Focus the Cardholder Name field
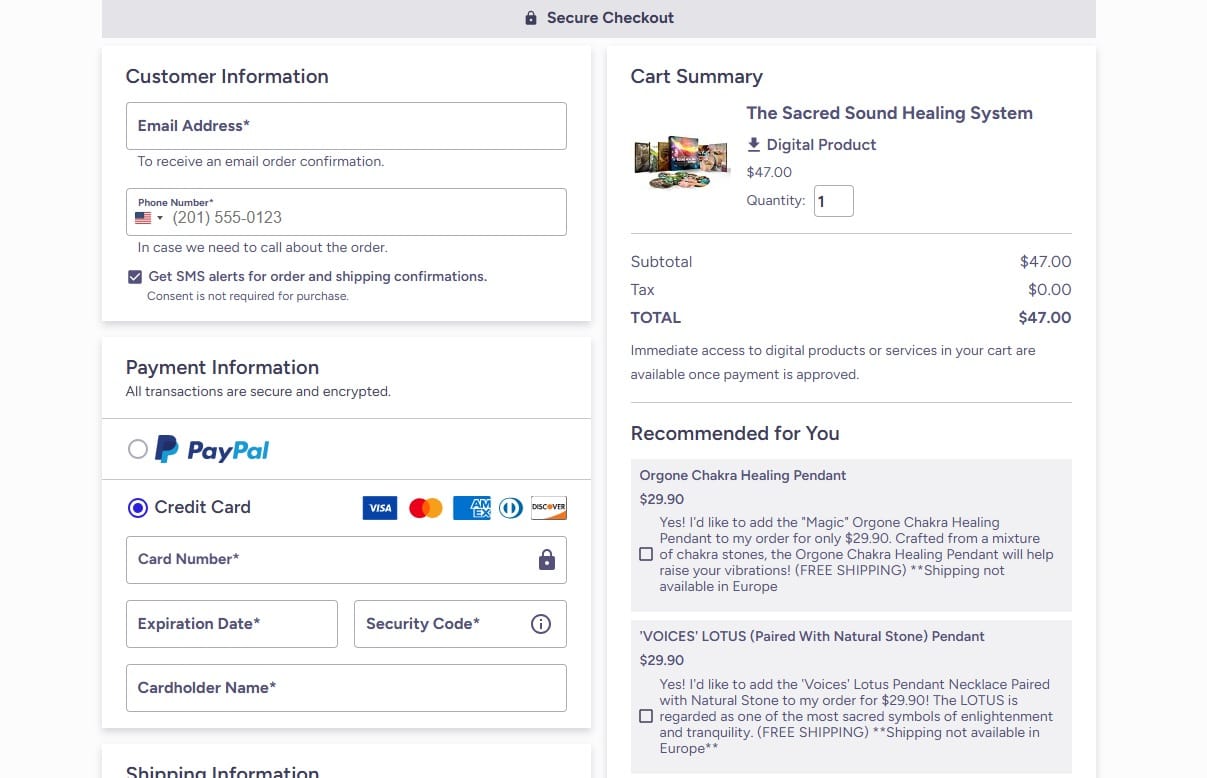1207x778 pixels. point(346,688)
